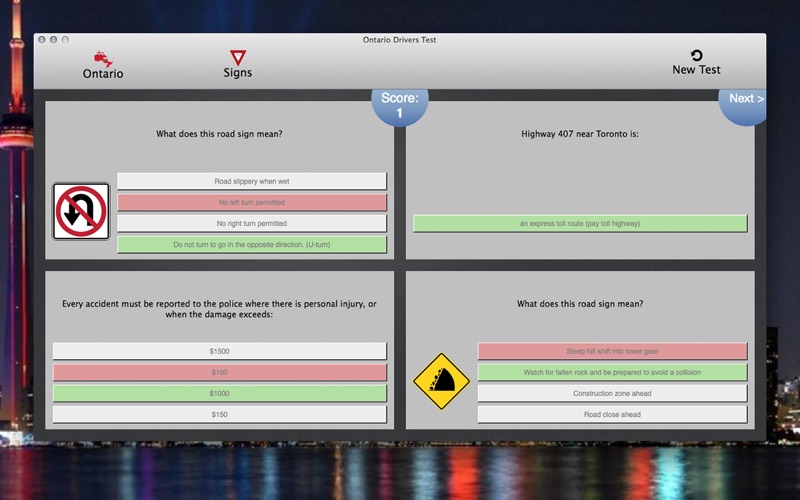Viewport: 800px width, 500px height.
Task: Pick the $150 answer
Action: tap(219, 414)
